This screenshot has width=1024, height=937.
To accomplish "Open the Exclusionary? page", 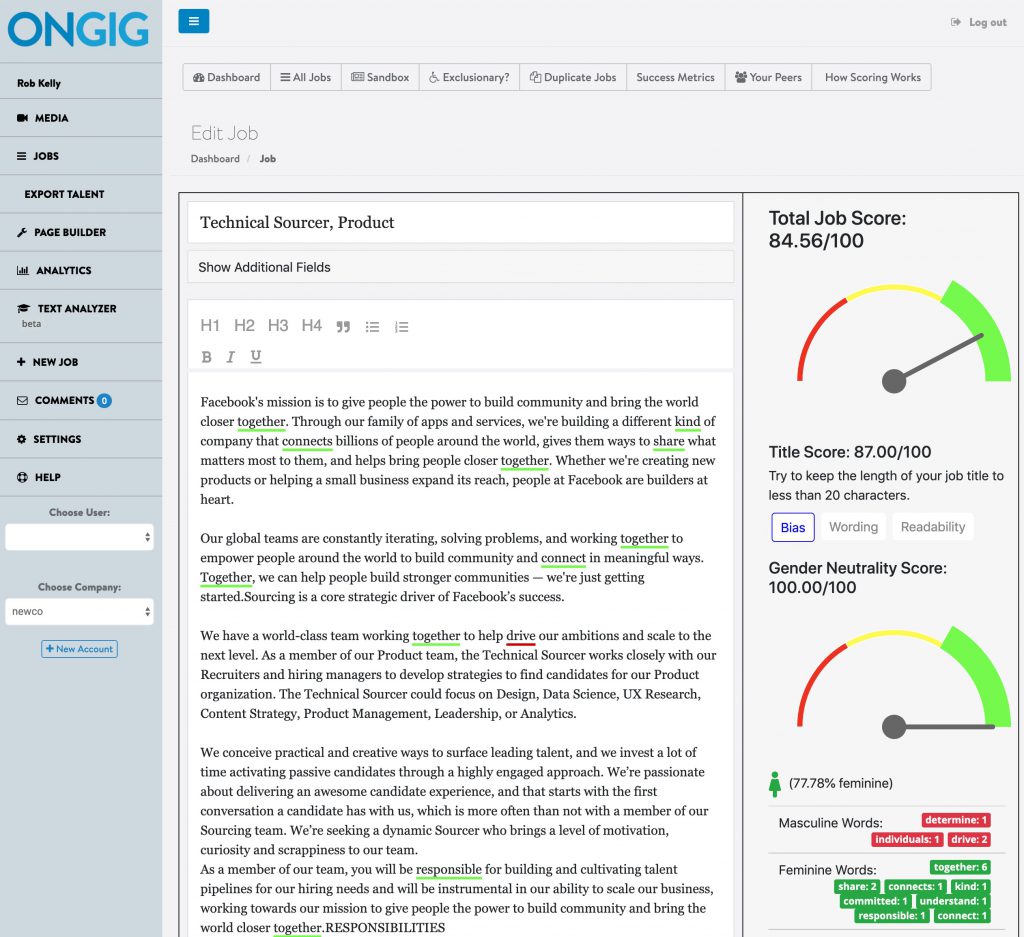I will [x=469, y=77].
